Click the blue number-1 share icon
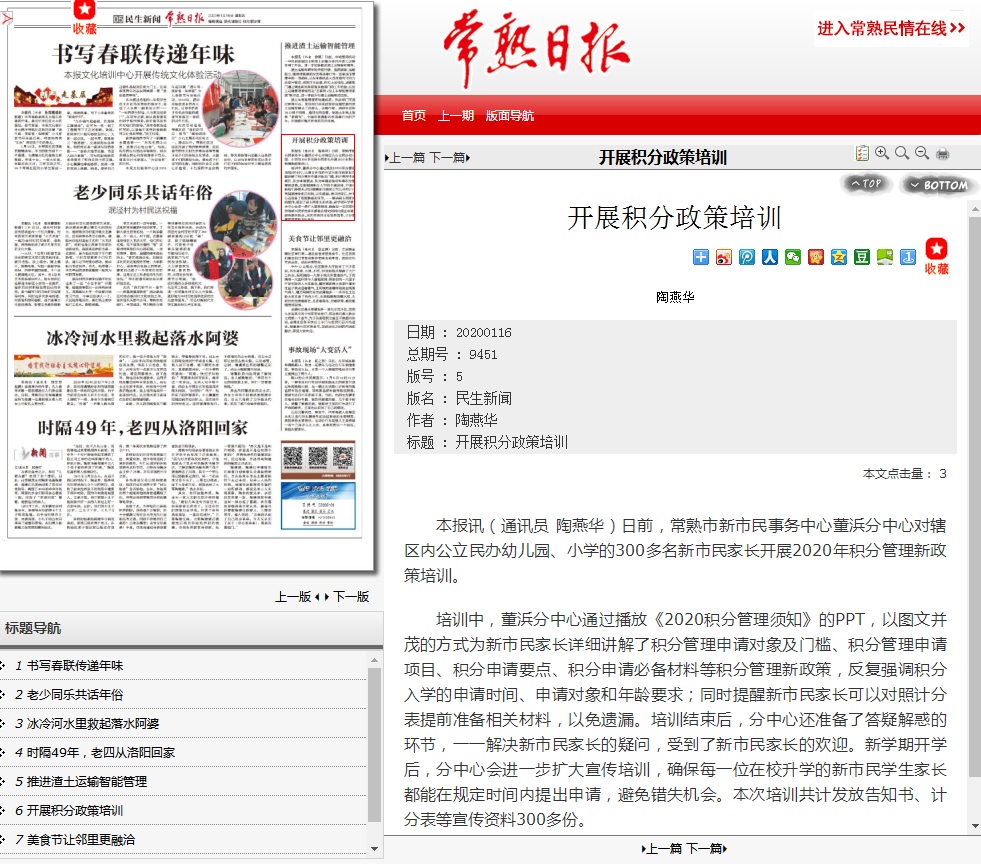981x864 pixels. tap(908, 257)
